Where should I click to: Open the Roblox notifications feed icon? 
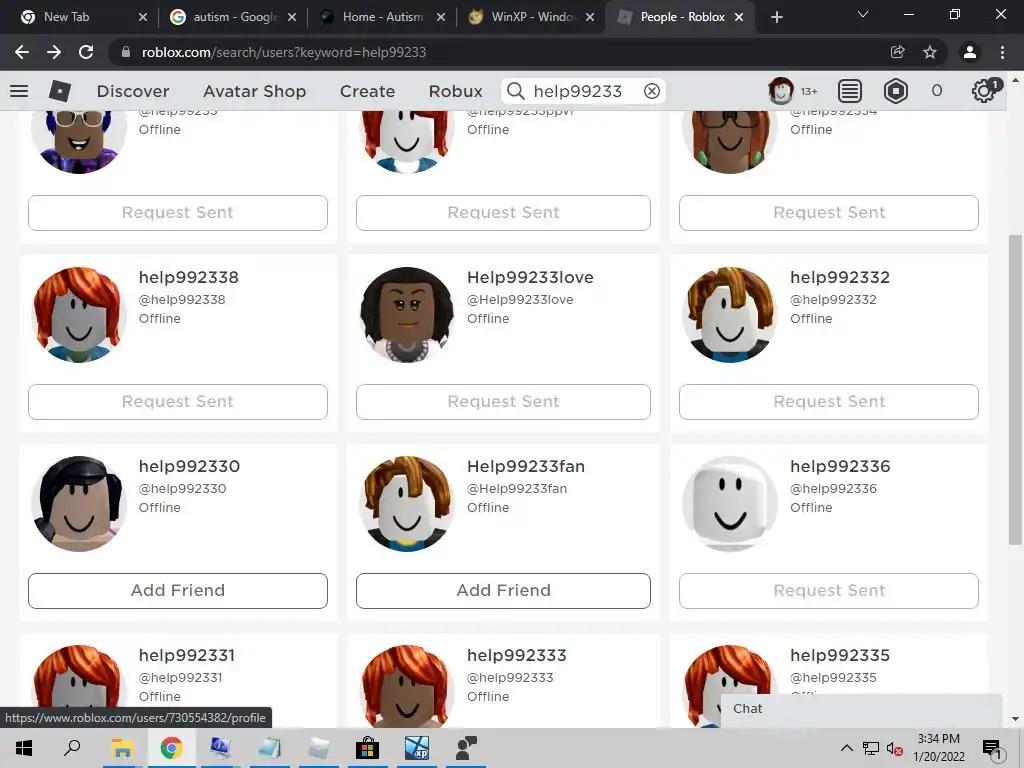tap(850, 91)
